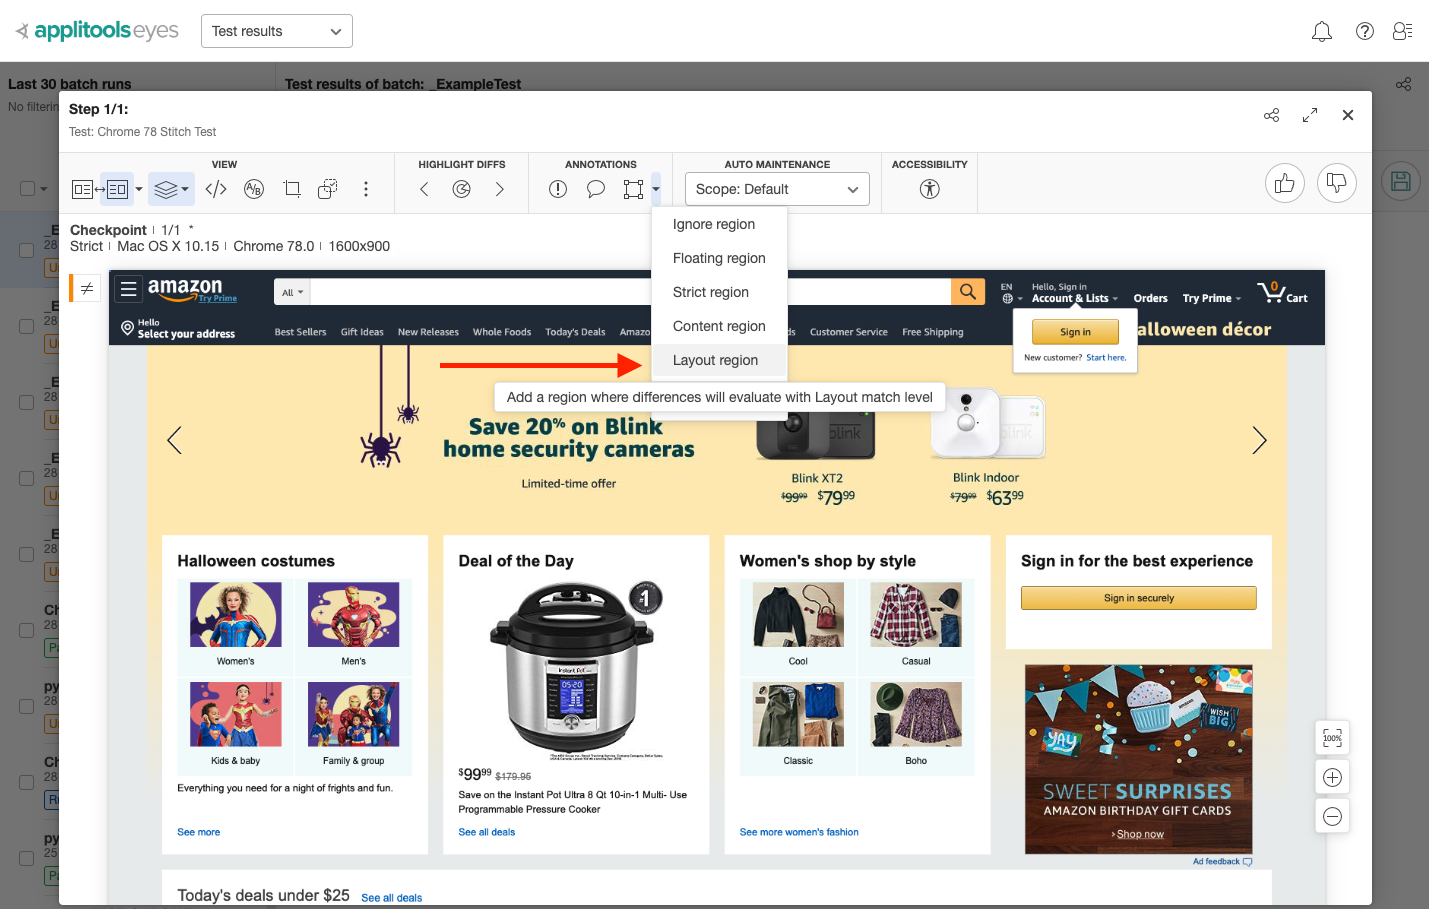
Task: Click the carousel previous arrow
Action: click(175, 440)
